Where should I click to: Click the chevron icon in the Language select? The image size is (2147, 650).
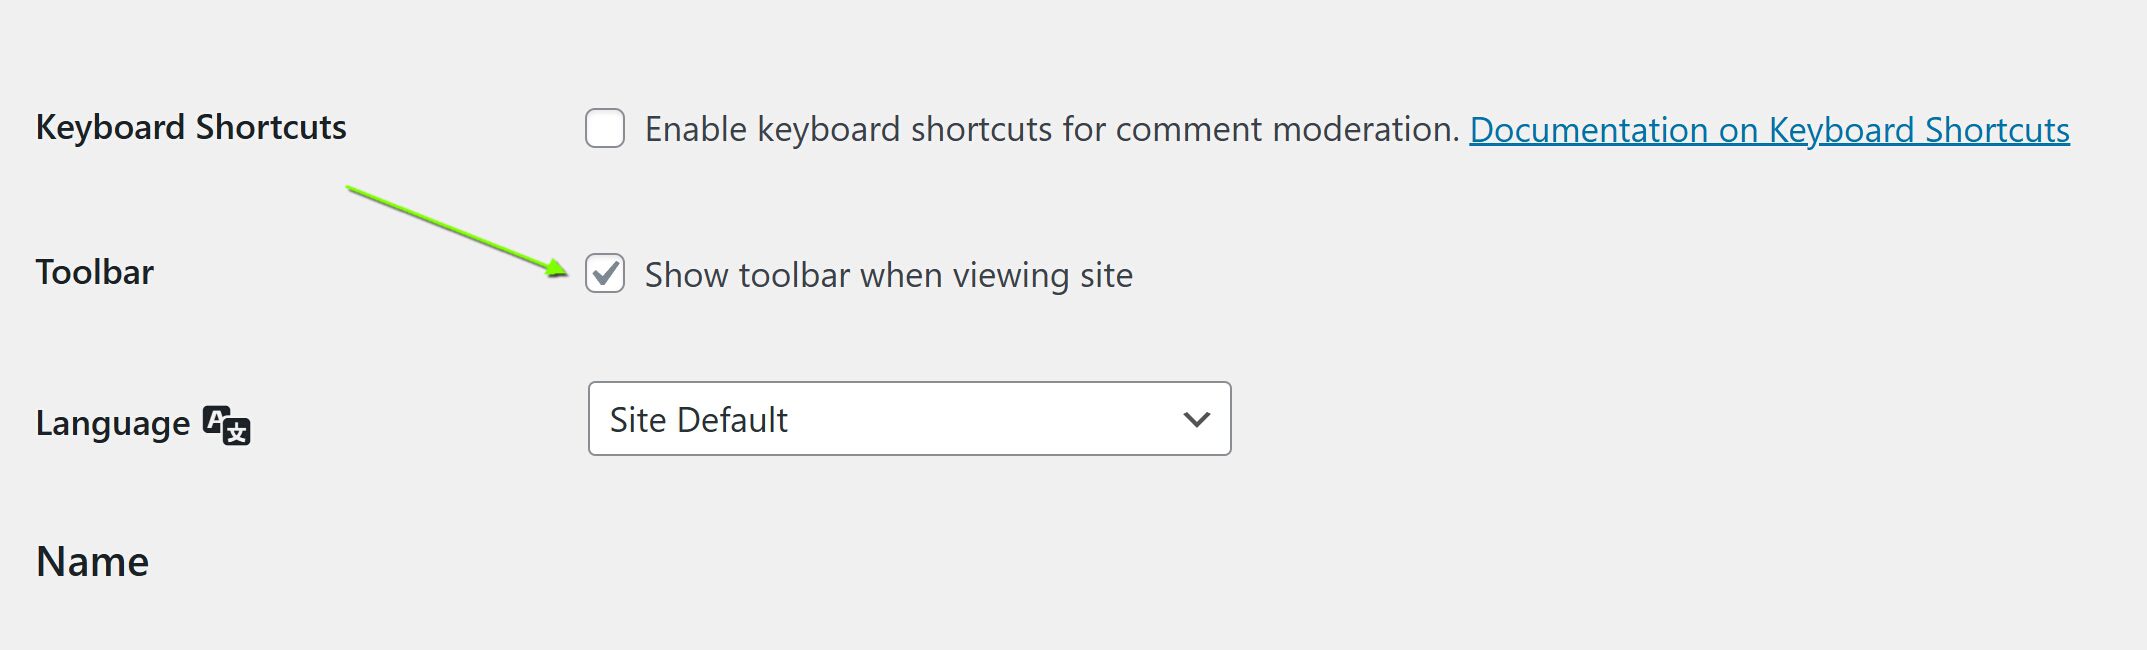point(1196,419)
